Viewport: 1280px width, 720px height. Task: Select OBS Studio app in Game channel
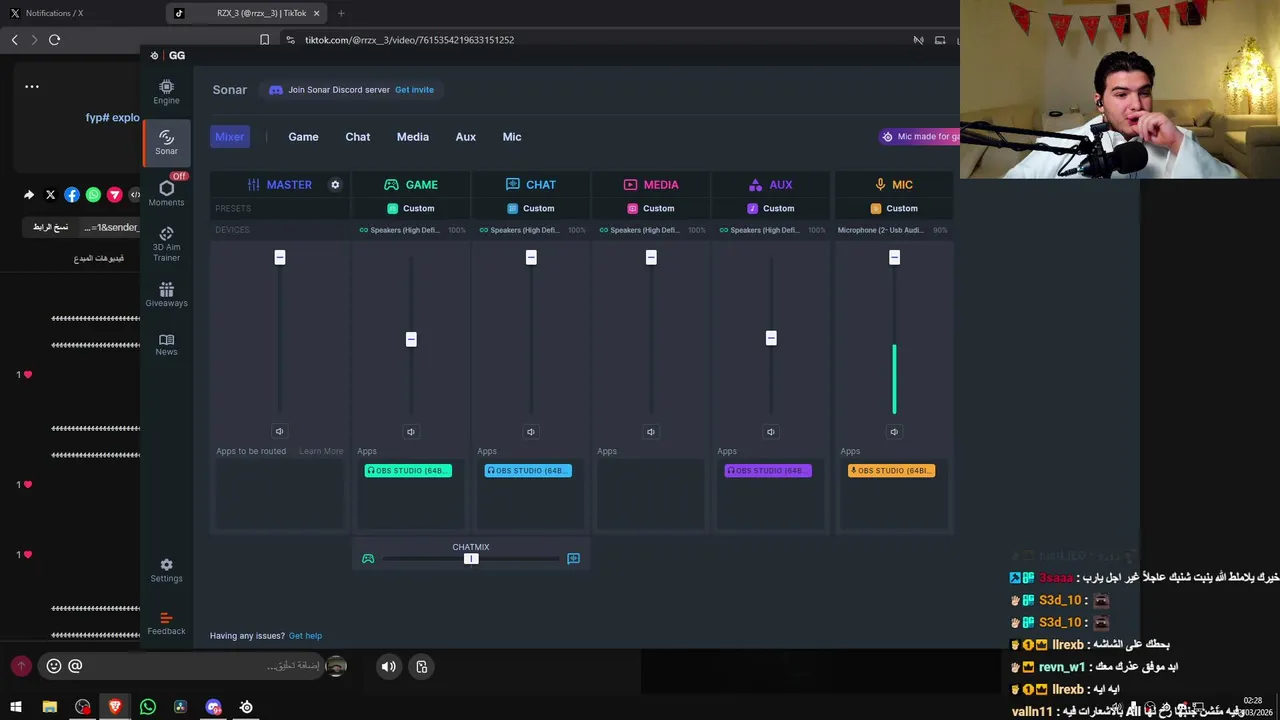pos(408,471)
